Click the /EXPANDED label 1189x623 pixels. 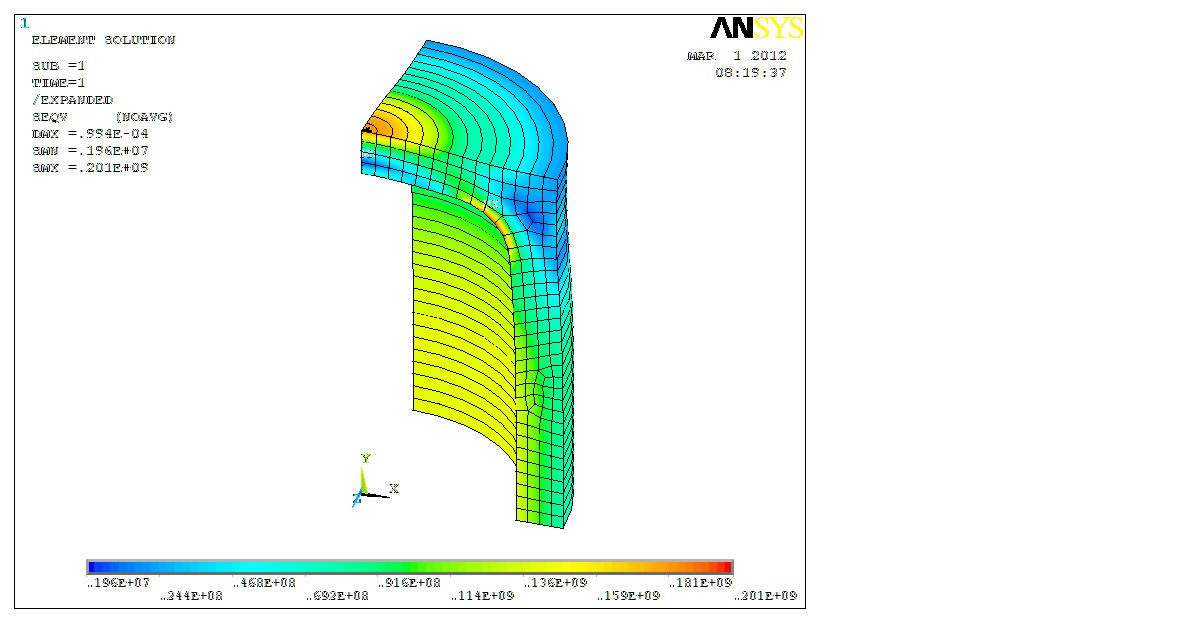[x=72, y=100]
